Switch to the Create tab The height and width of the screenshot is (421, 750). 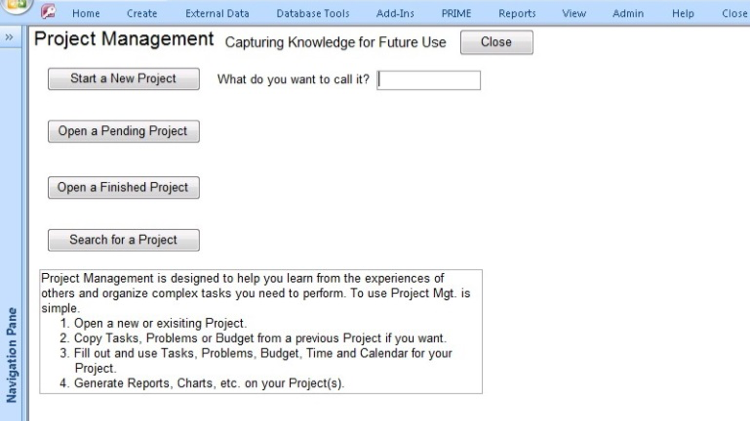pos(142,13)
